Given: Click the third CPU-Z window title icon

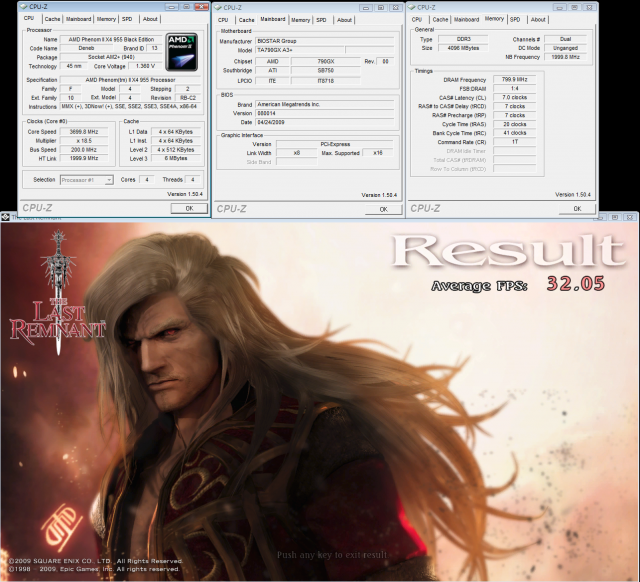Looking at the screenshot, I should point(411,7).
